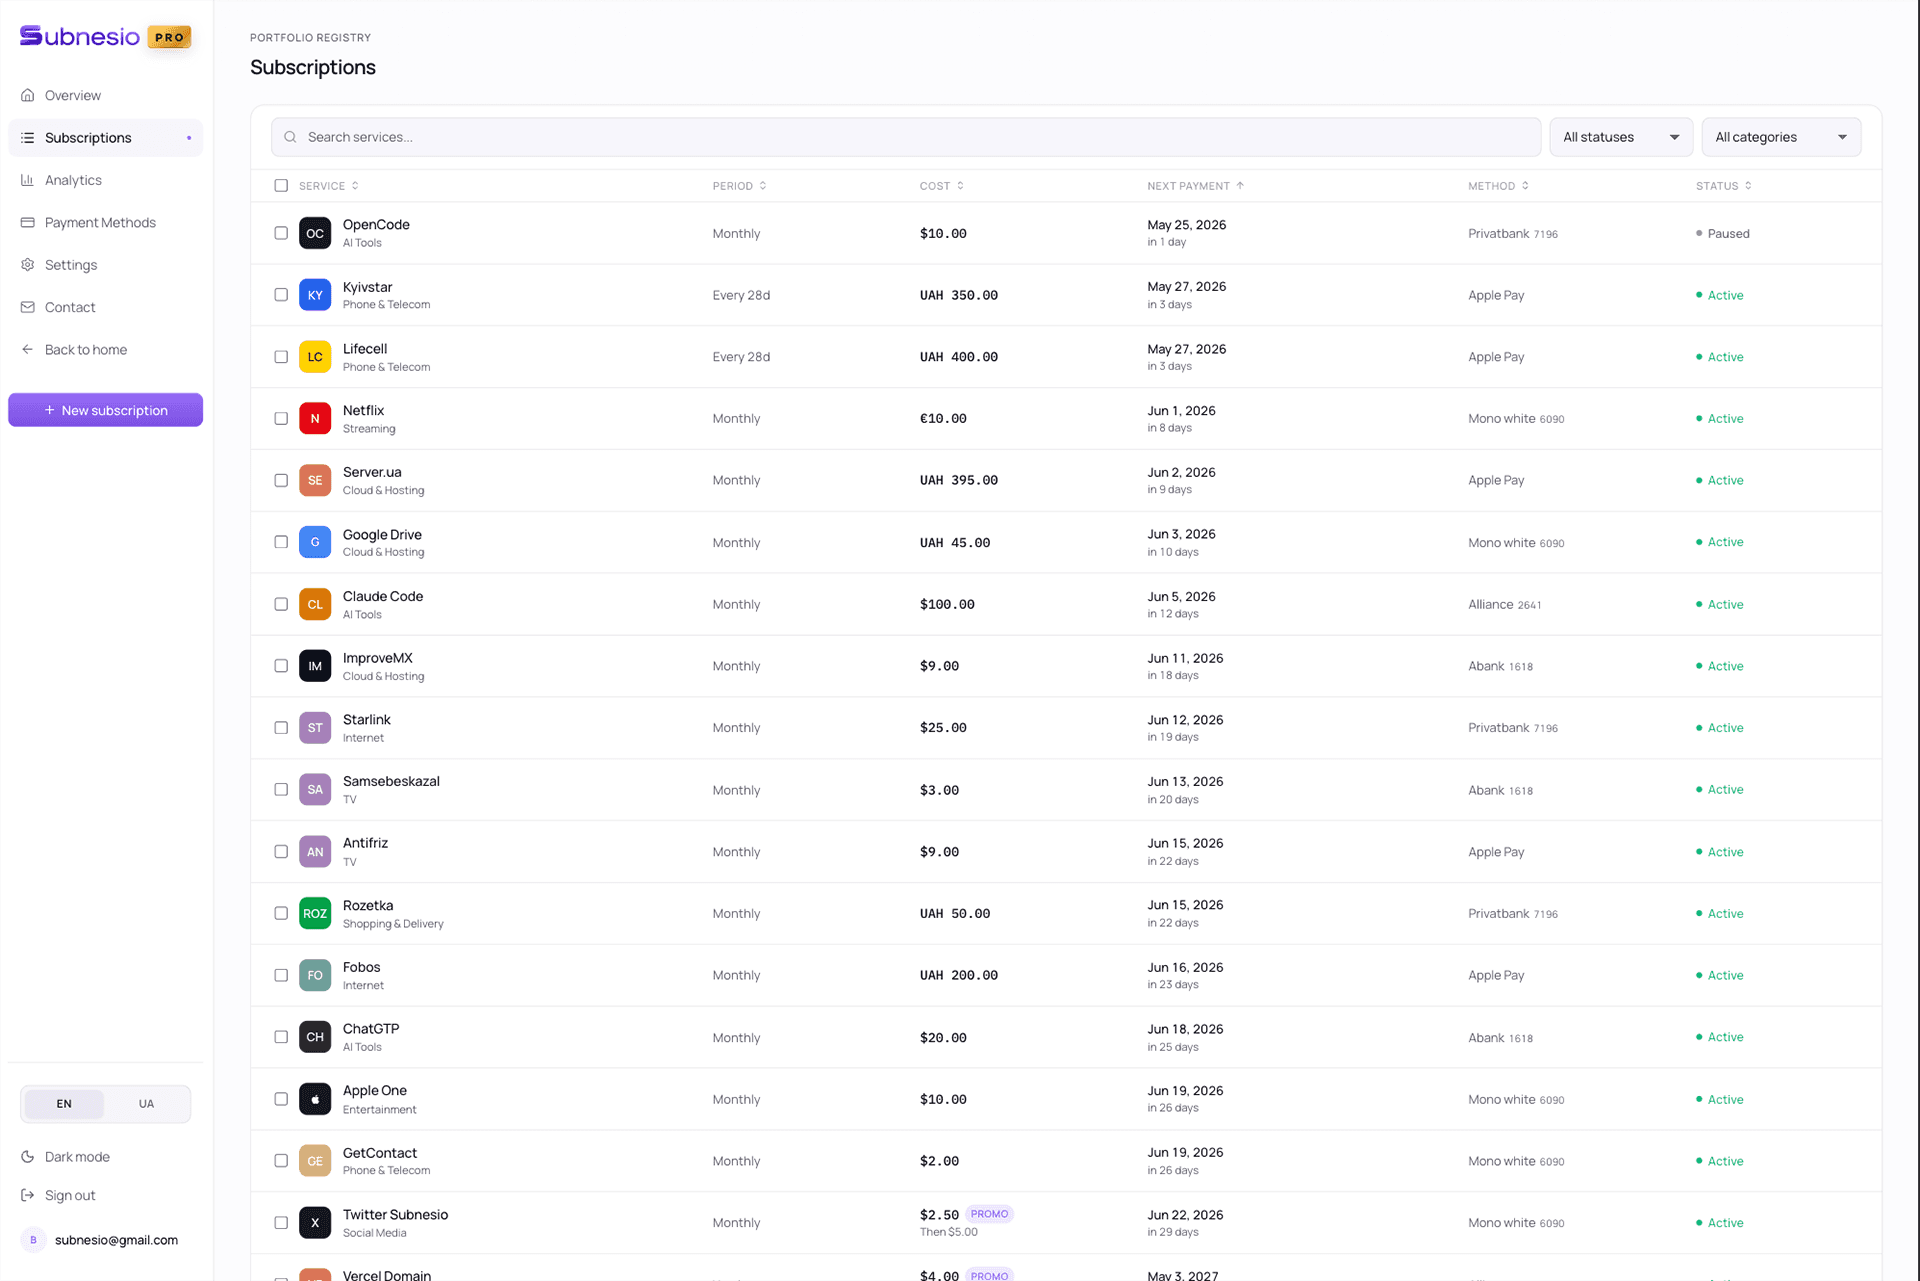Open the All statuses dropdown

[x=1620, y=137]
